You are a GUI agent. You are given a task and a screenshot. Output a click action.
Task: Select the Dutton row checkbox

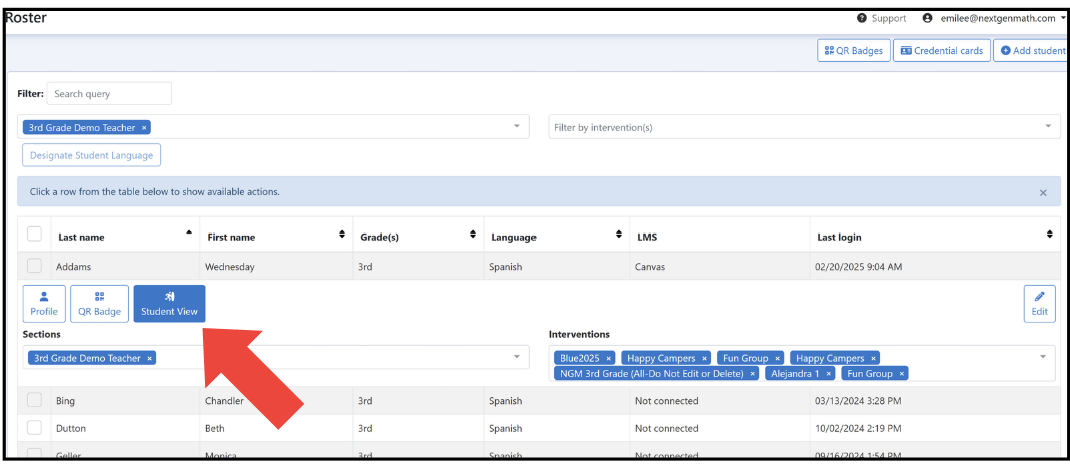click(x=34, y=428)
